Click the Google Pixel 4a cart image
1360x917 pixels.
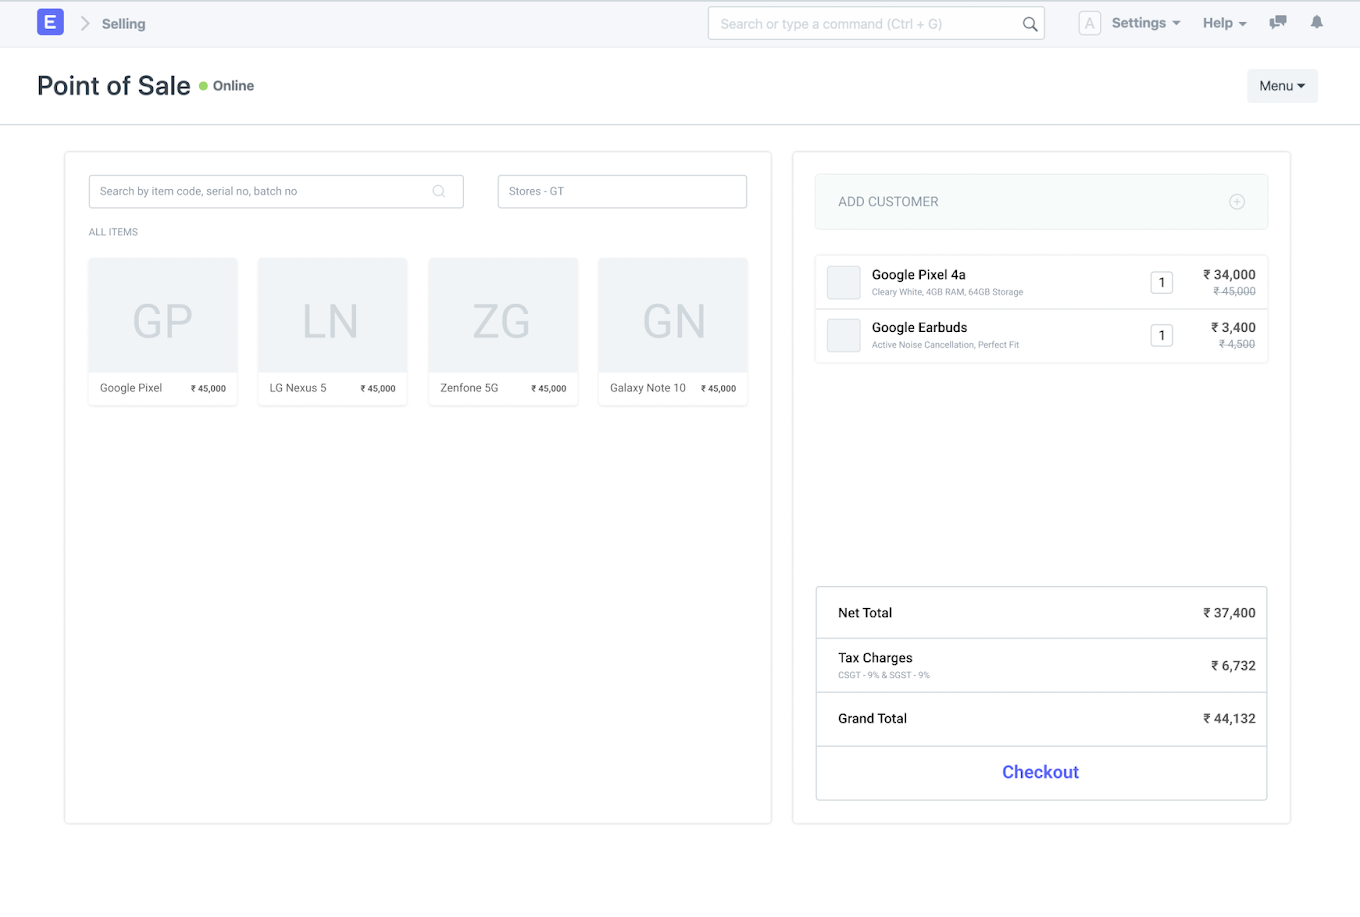pos(844,282)
